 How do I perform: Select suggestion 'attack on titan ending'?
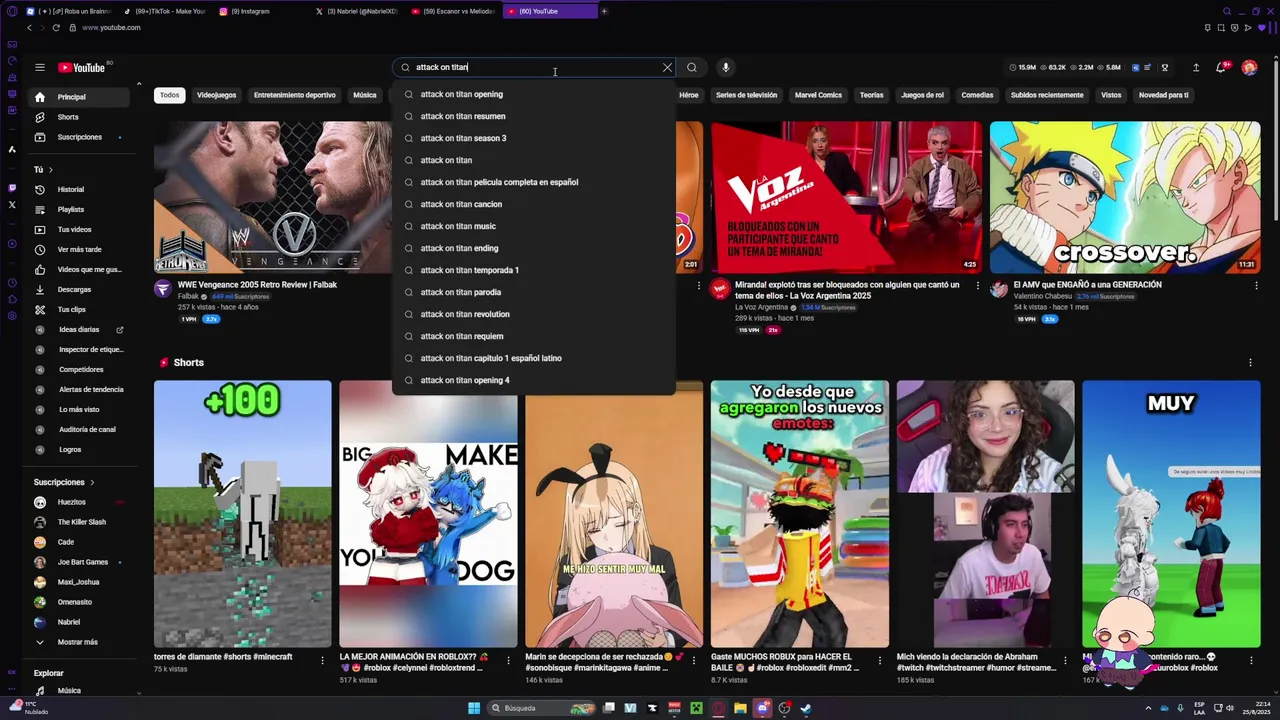pyautogui.click(x=534, y=248)
